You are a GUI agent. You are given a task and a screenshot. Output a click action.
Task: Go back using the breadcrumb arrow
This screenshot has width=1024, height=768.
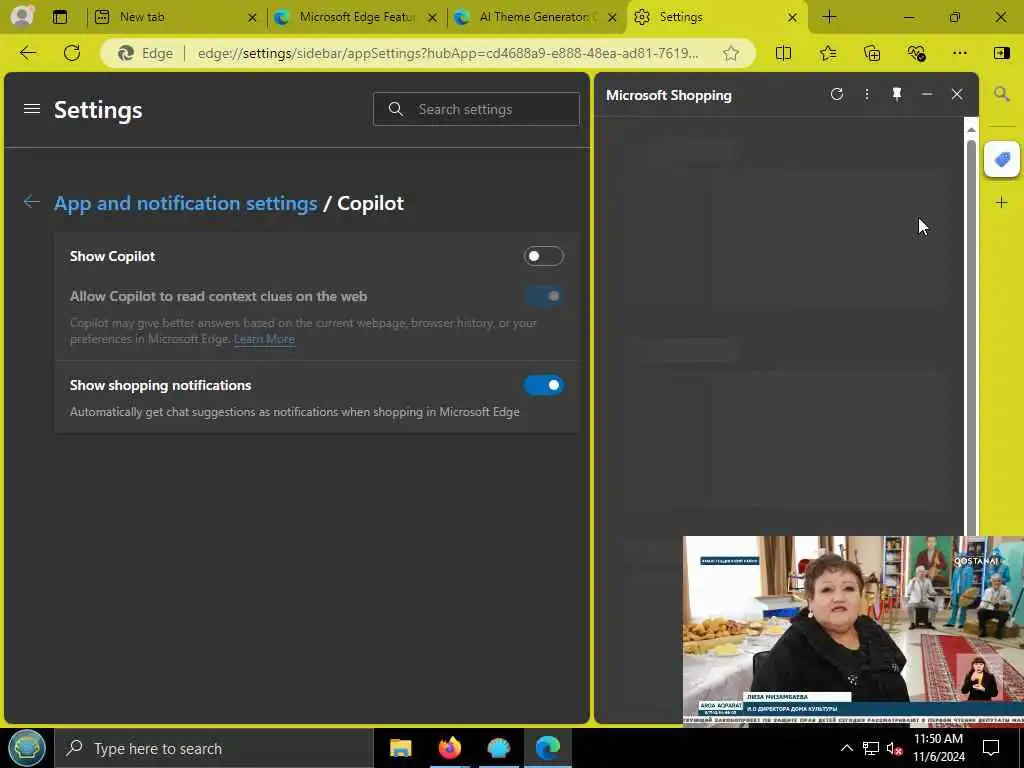[31, 202]
